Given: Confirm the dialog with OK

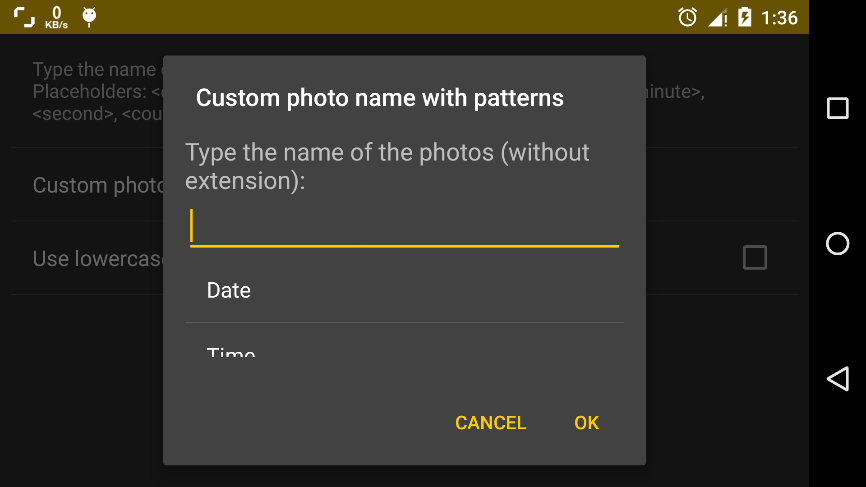Looking at the screenshot, I should pos(587,423).
